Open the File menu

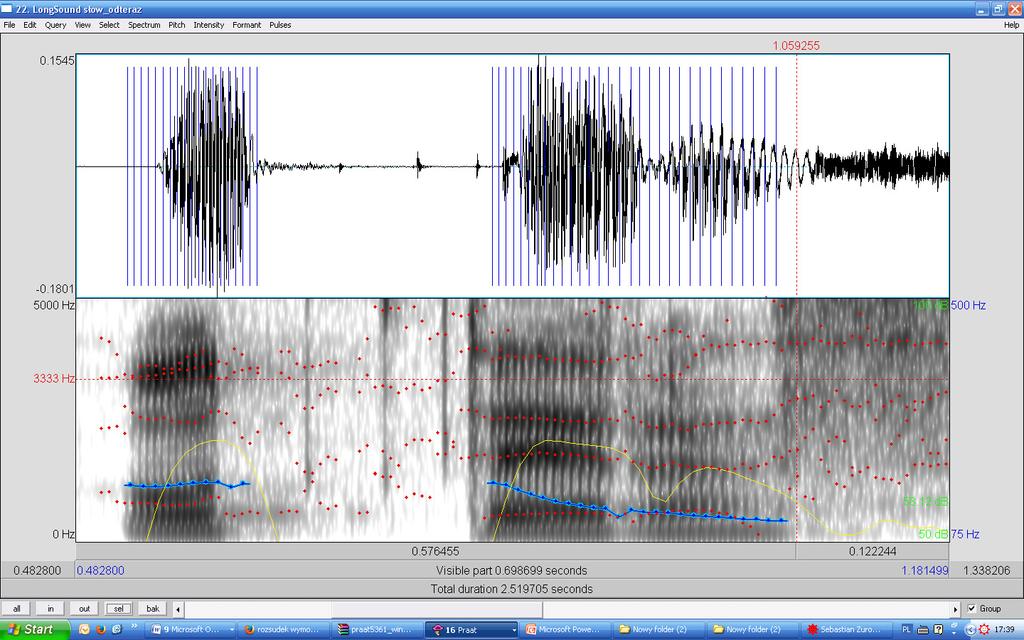pyautogui.click(x=9, y=25)
